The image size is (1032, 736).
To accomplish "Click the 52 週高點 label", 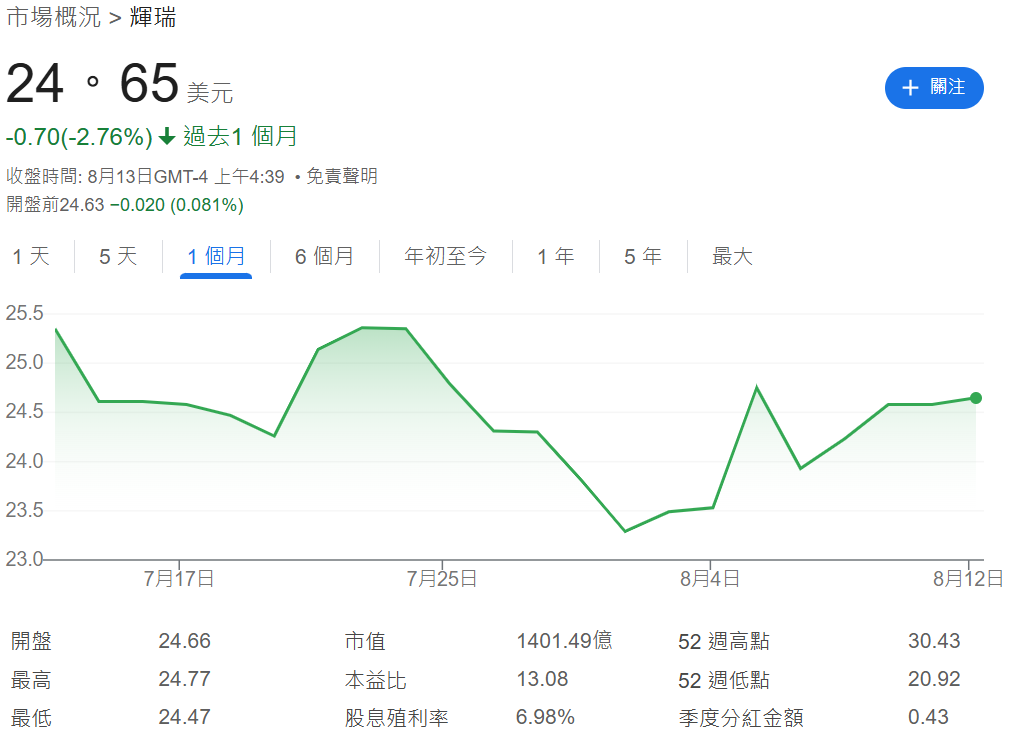I will coord(723,641).
